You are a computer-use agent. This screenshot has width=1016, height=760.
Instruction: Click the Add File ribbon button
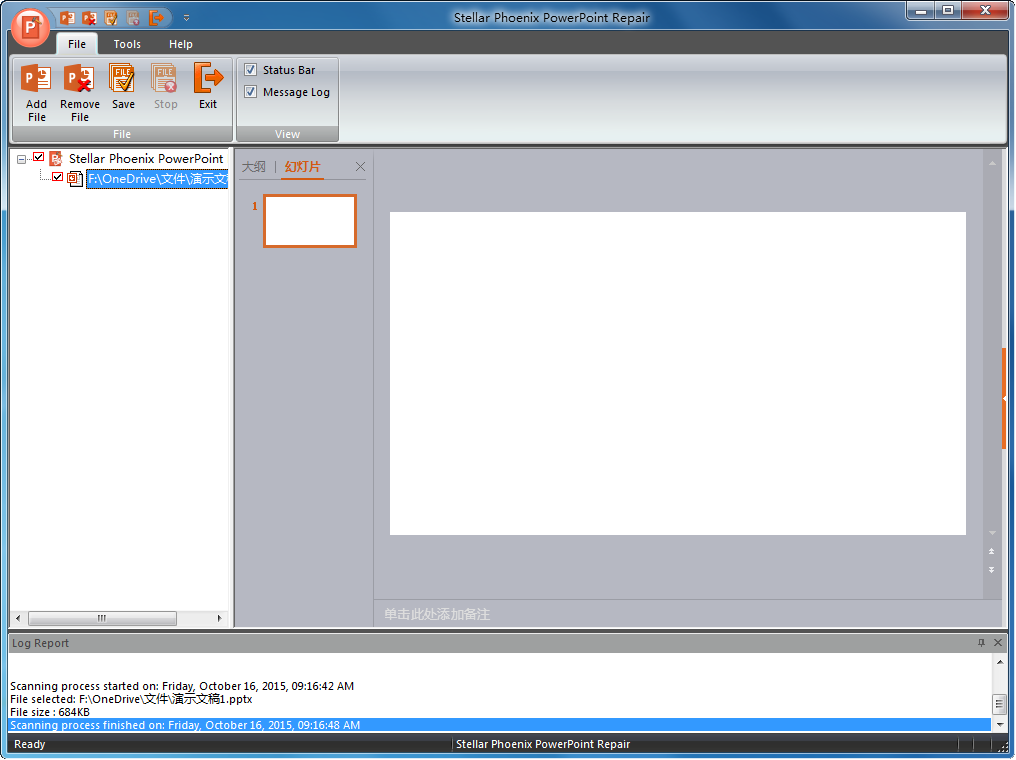click(37, 92)
